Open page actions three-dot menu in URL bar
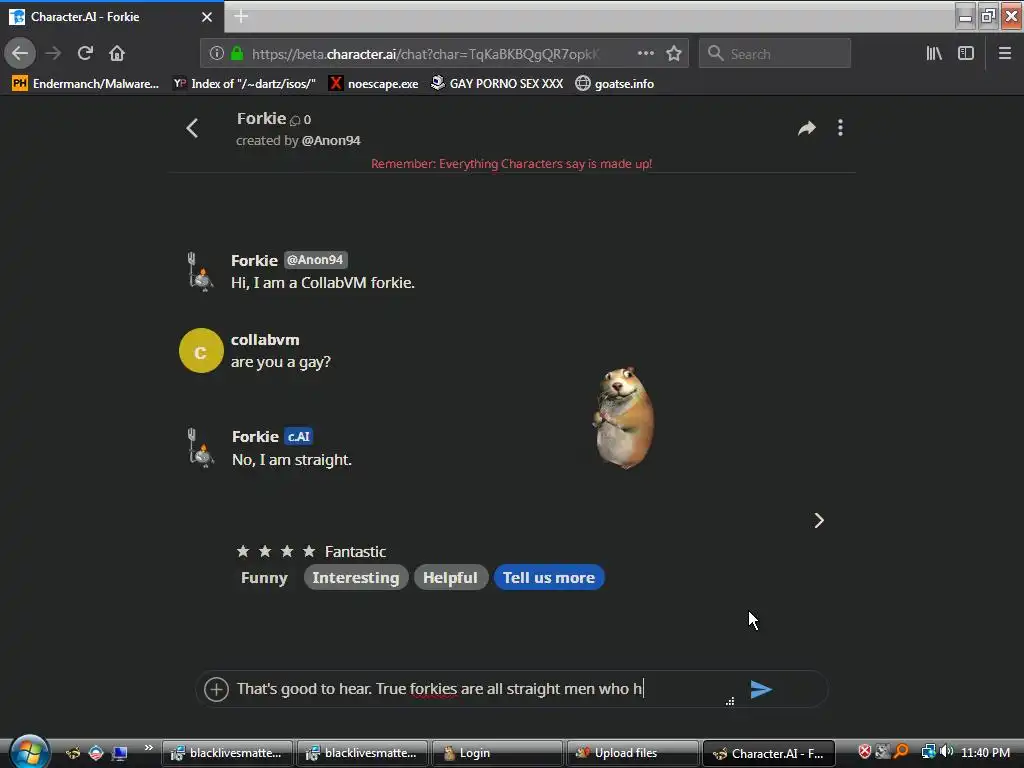 point(646,54)
